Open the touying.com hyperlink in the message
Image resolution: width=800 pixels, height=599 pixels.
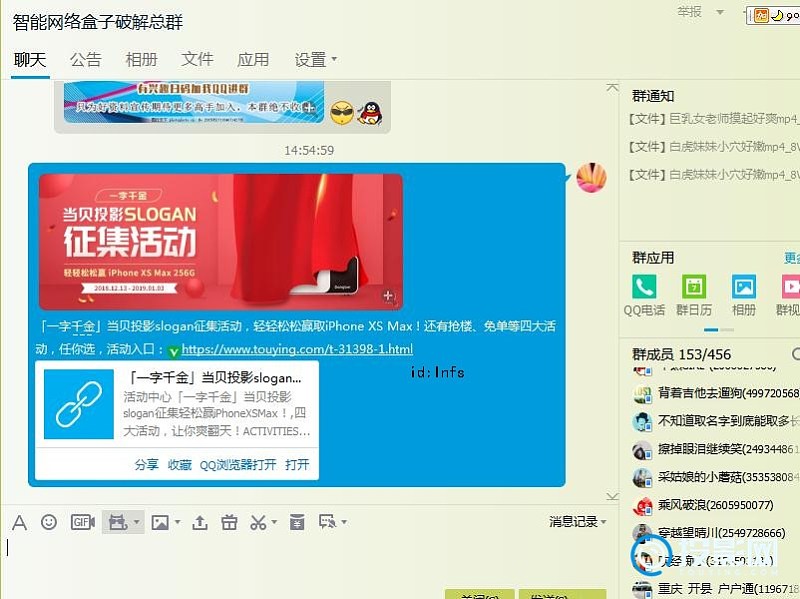(297, 350)
